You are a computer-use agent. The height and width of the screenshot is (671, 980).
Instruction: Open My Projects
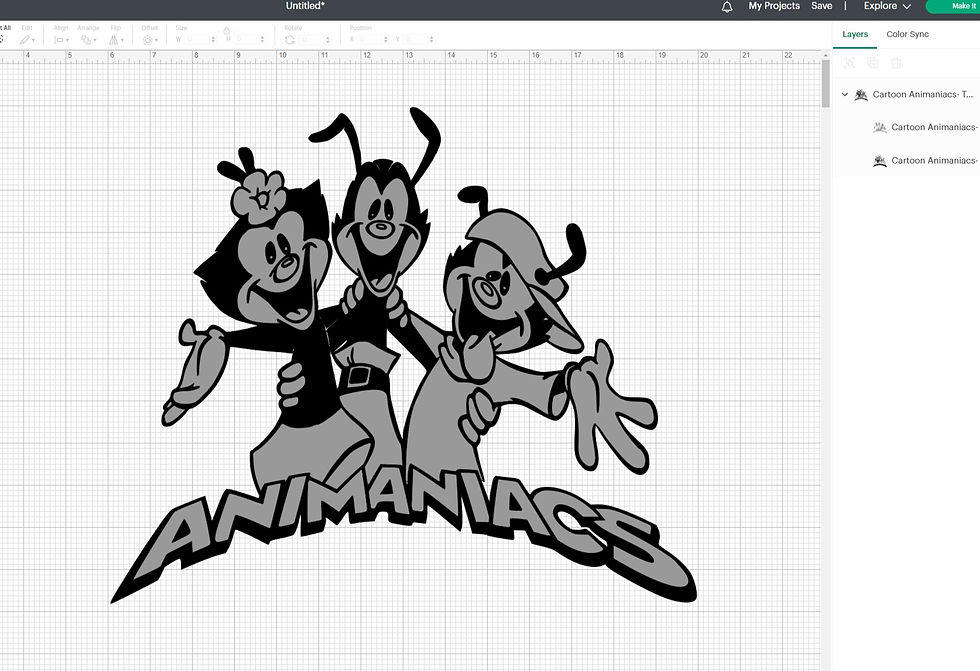pyautogui.click(x=773, y=6)
